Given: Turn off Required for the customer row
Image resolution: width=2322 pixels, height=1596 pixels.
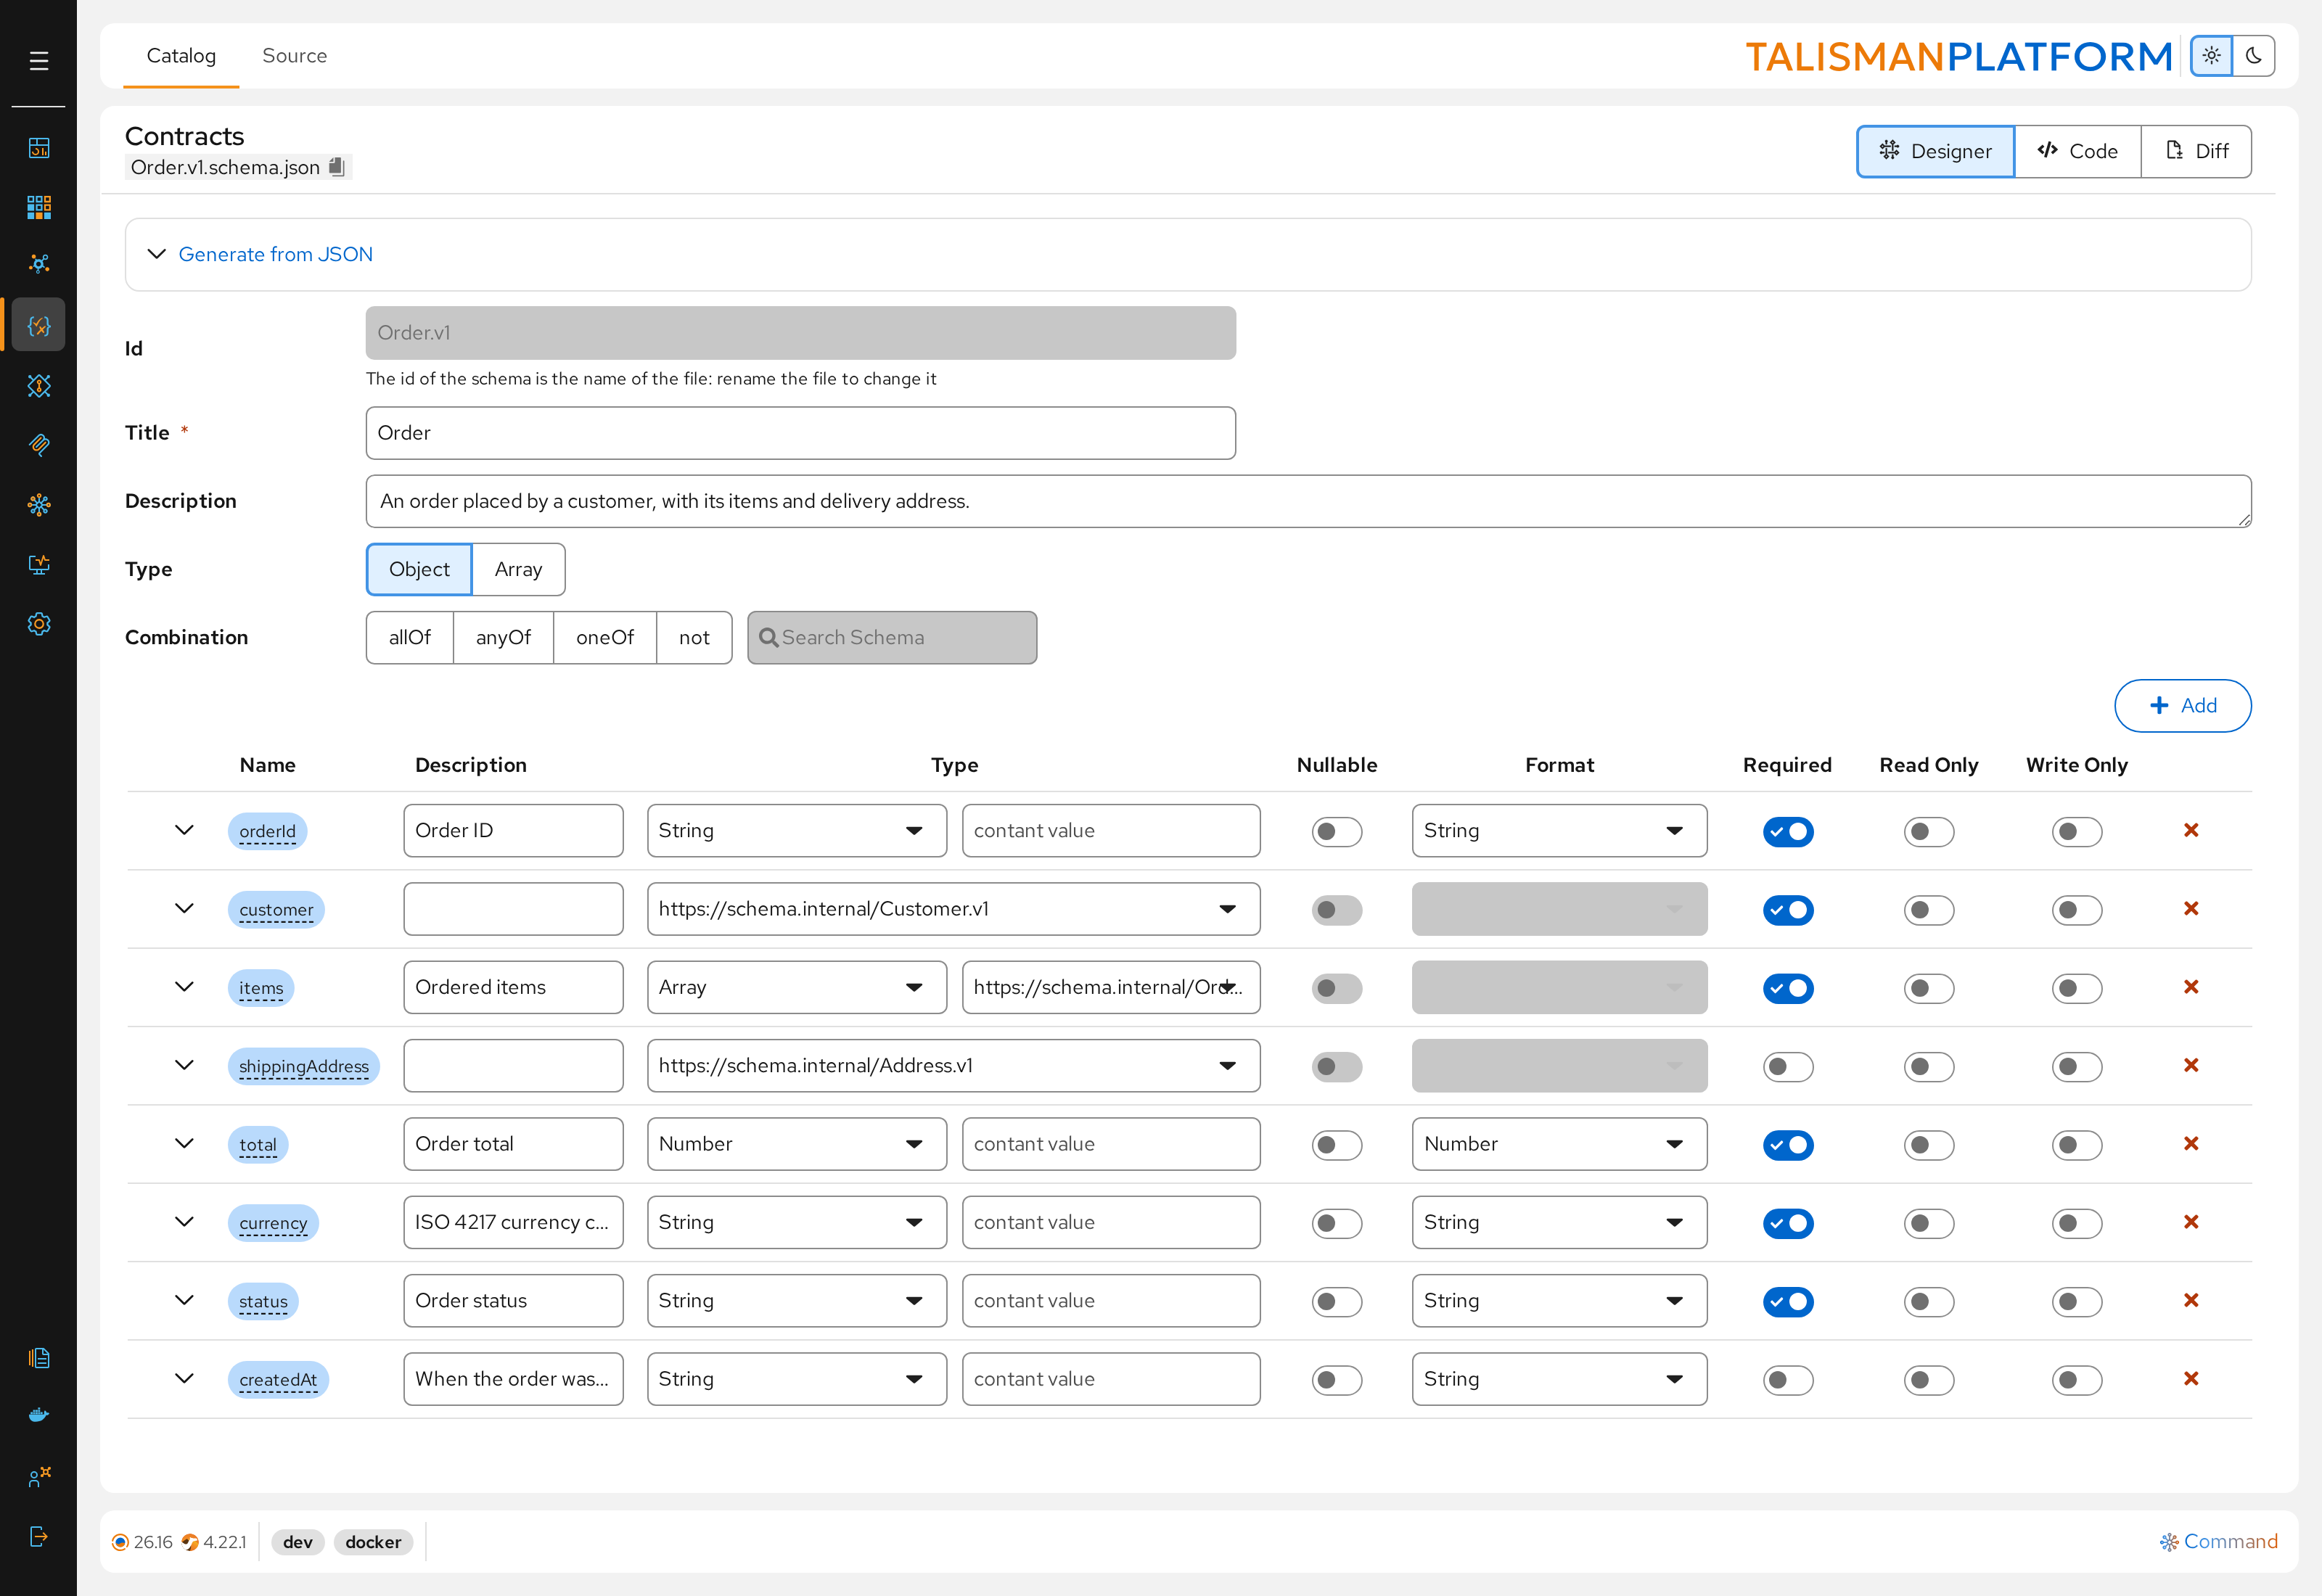Looking at the screenshot, I should coord(1788,910).
